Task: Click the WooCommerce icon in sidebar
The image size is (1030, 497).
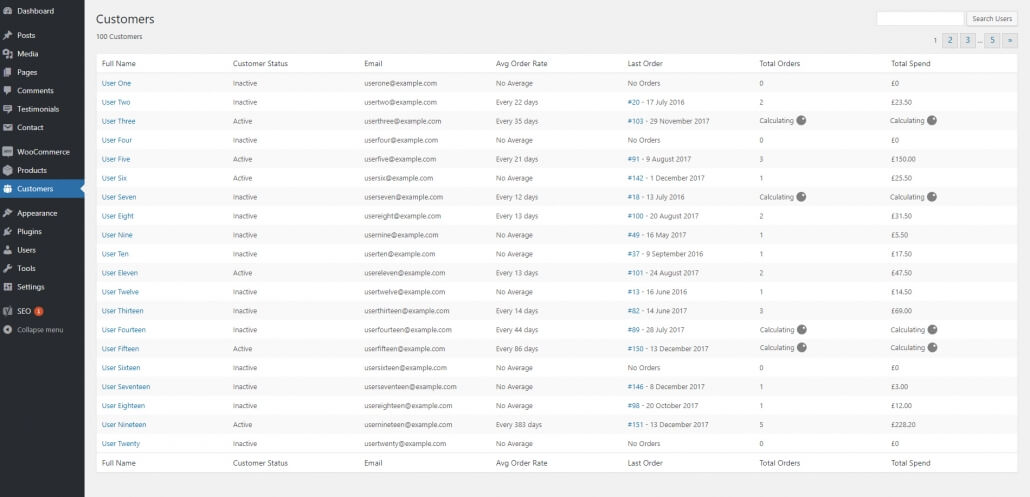Action: pyautogui.click(x=8, y=152)
